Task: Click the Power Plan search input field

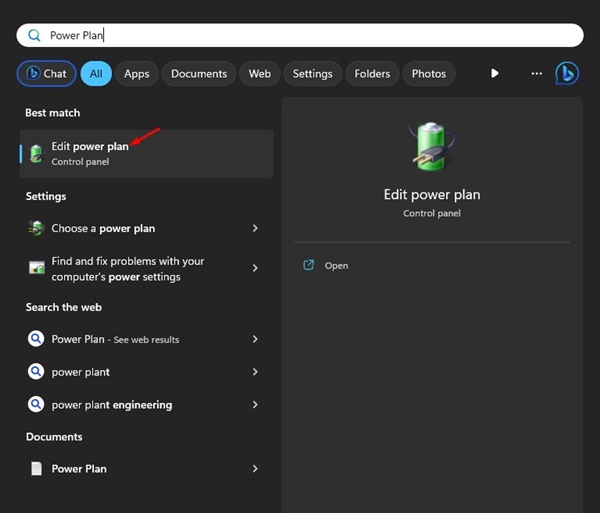Action: coord(300,35)
